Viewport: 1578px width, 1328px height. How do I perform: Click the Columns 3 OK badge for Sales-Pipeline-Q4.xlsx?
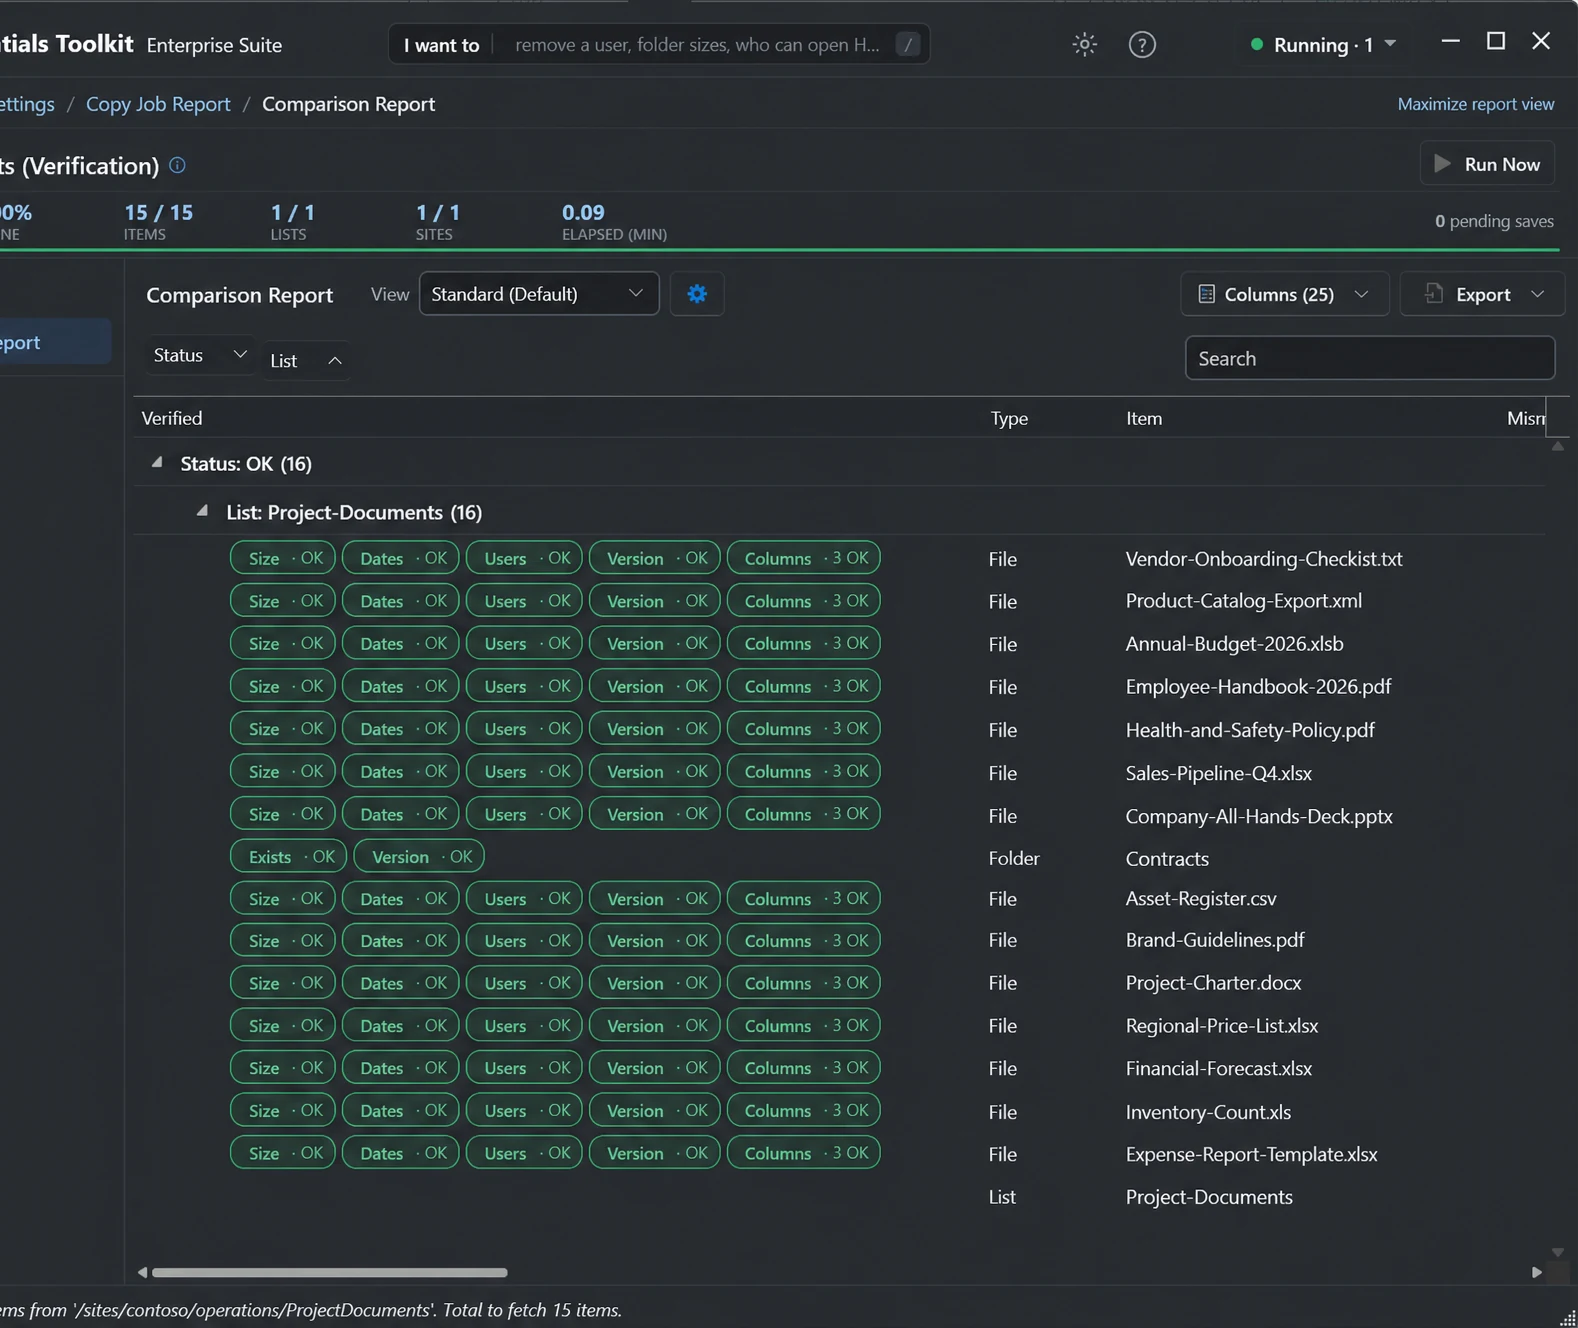click(x=803, y=771)
